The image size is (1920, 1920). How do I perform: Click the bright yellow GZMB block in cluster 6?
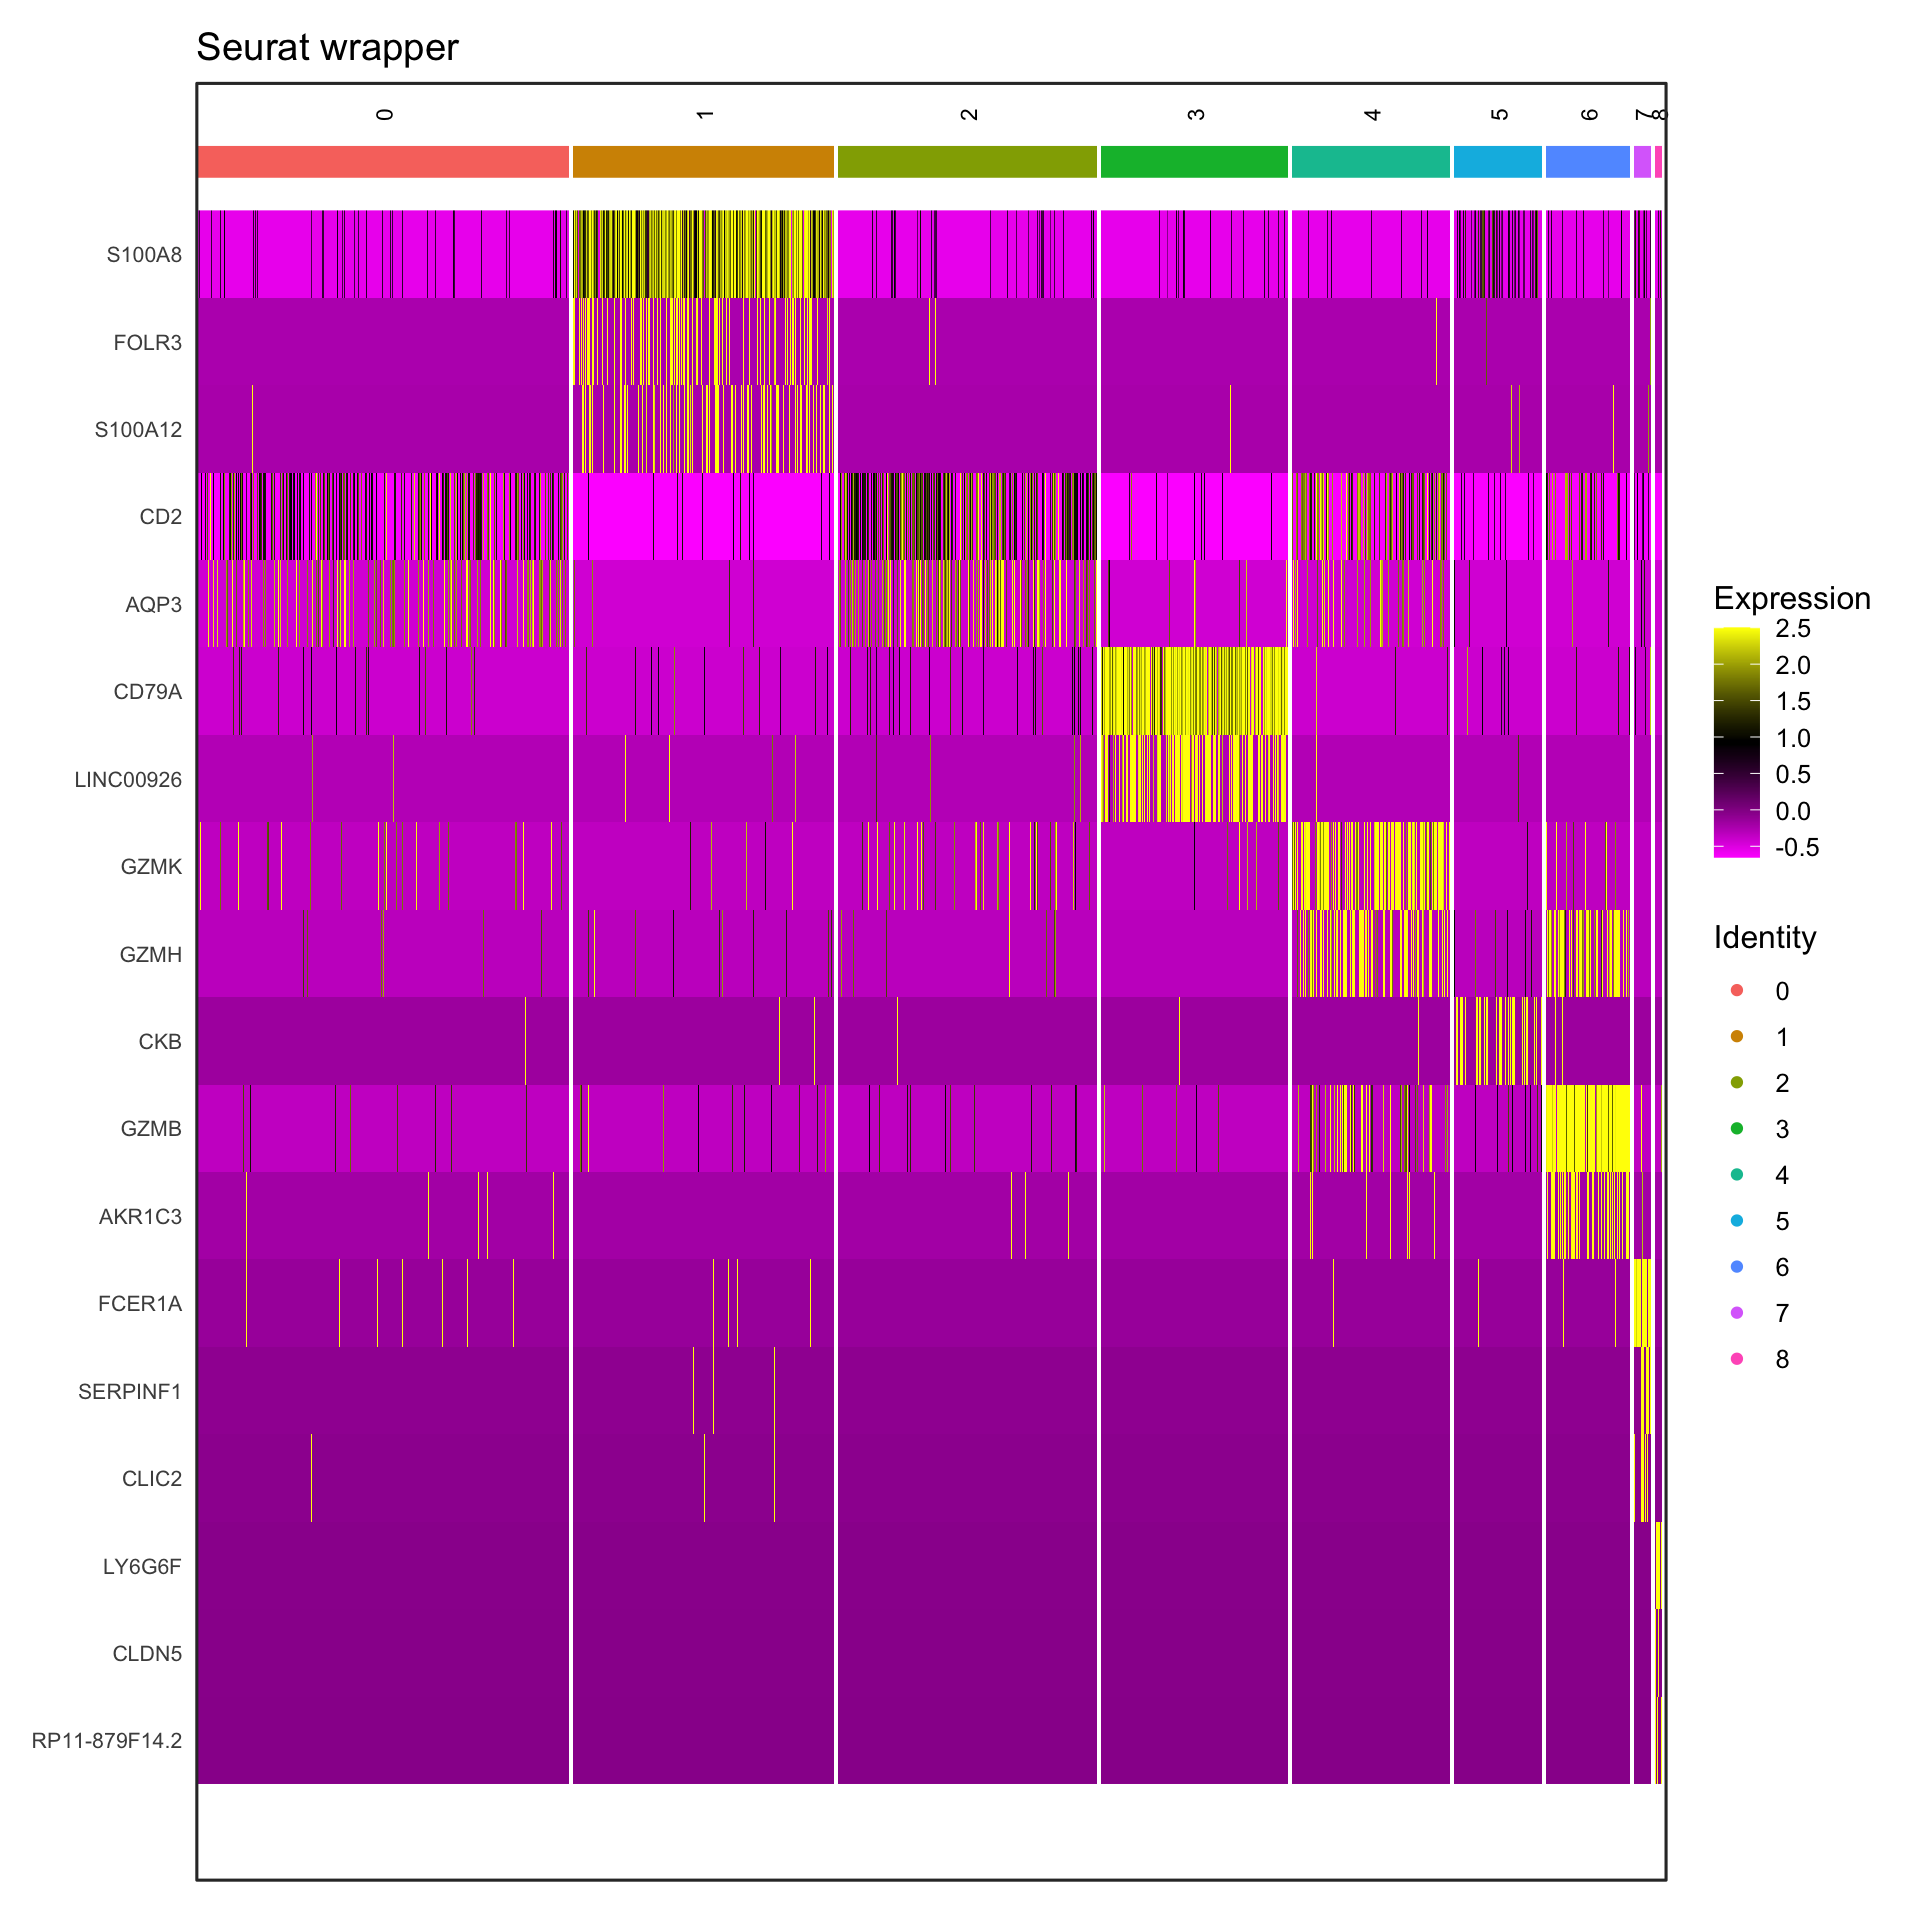pos(1587,1128)
